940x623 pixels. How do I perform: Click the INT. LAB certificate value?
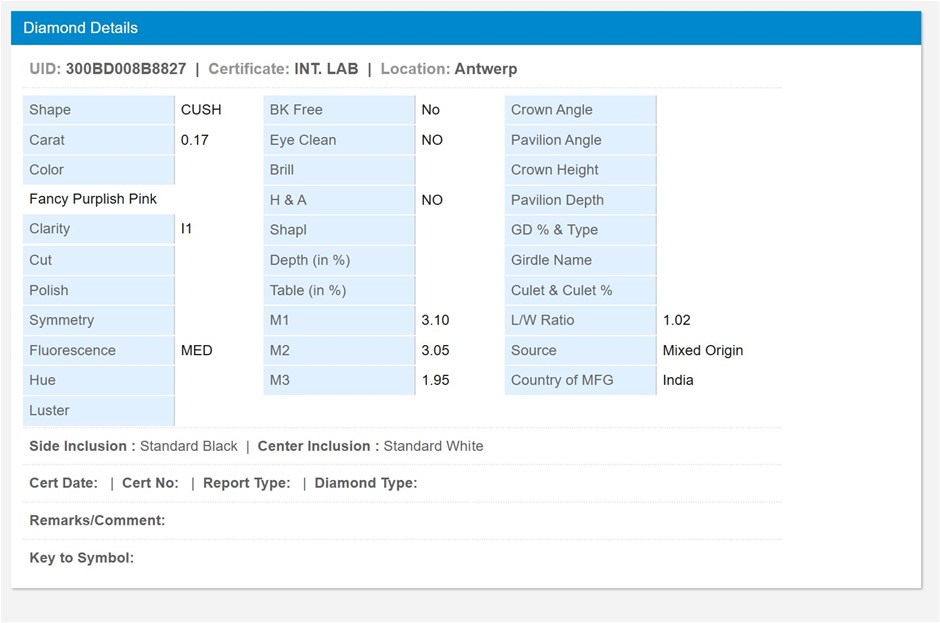[326, 69]
